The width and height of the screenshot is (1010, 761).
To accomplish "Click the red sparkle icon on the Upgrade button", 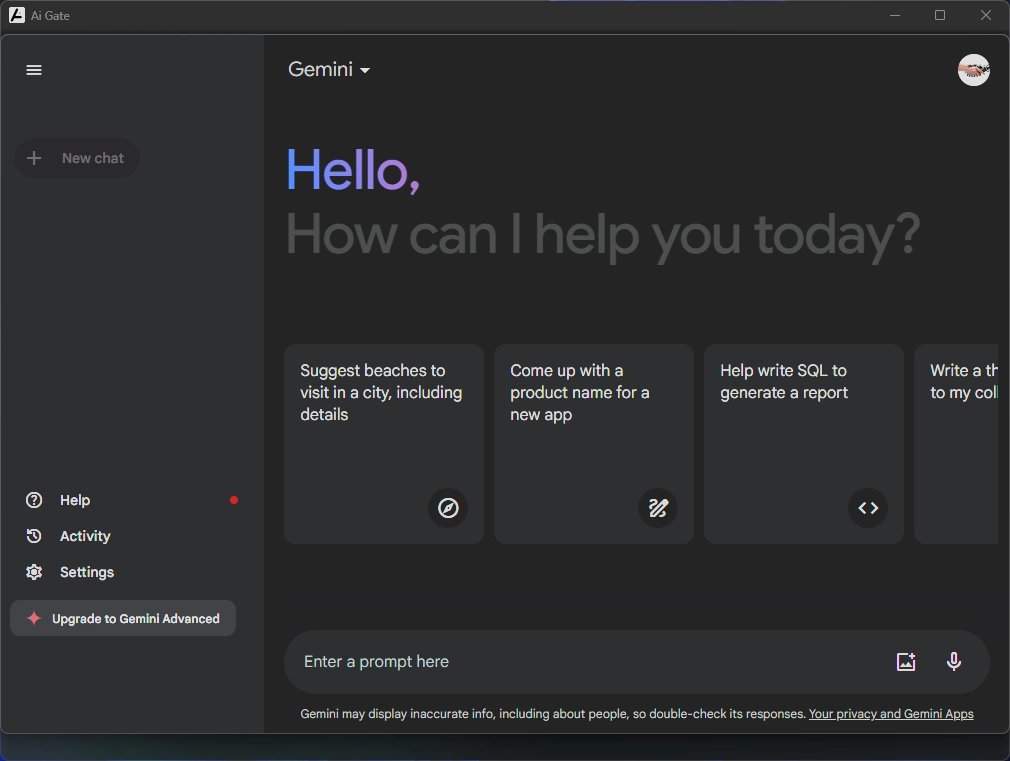I will coord(34,619).
